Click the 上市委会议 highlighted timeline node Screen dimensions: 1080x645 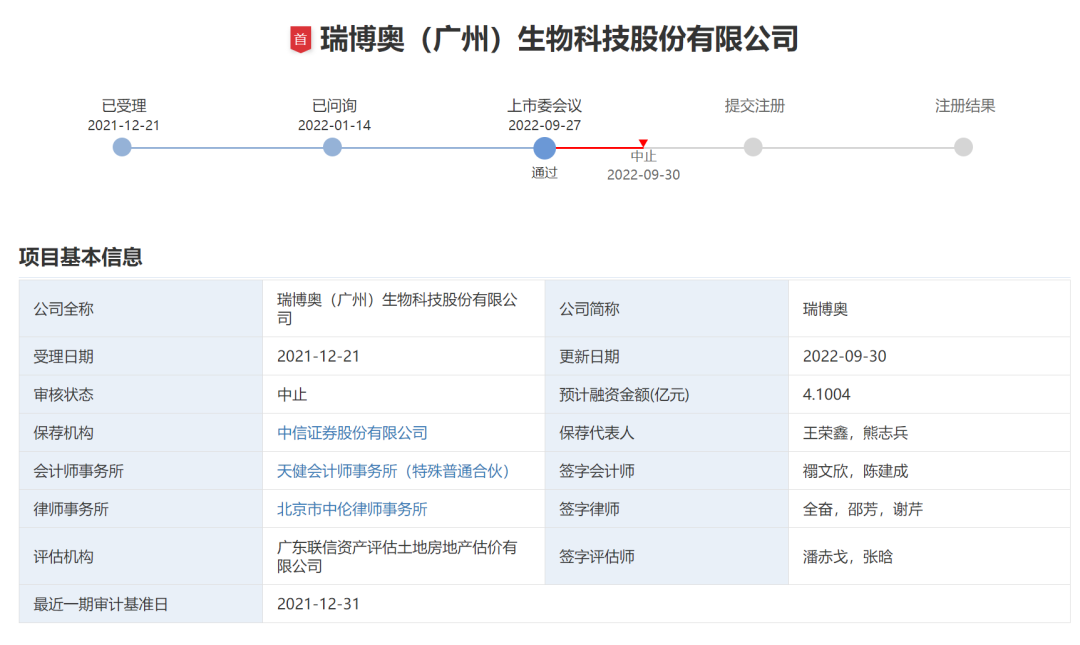pyautogui.click(x=544, y=148)
